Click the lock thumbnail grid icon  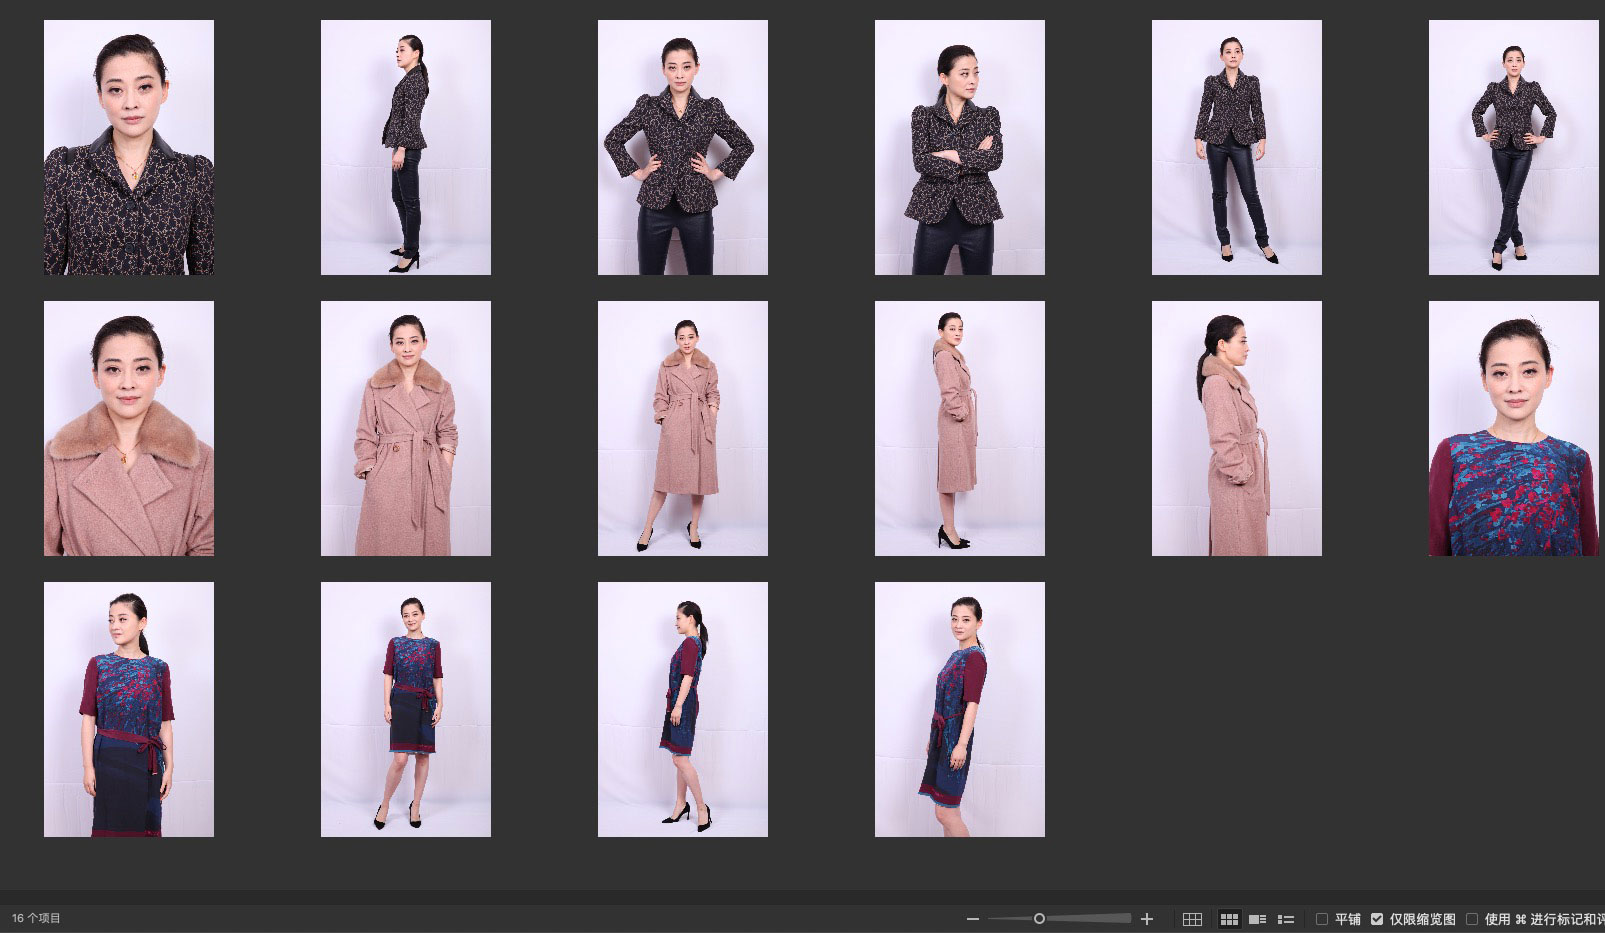point(1192,919)
